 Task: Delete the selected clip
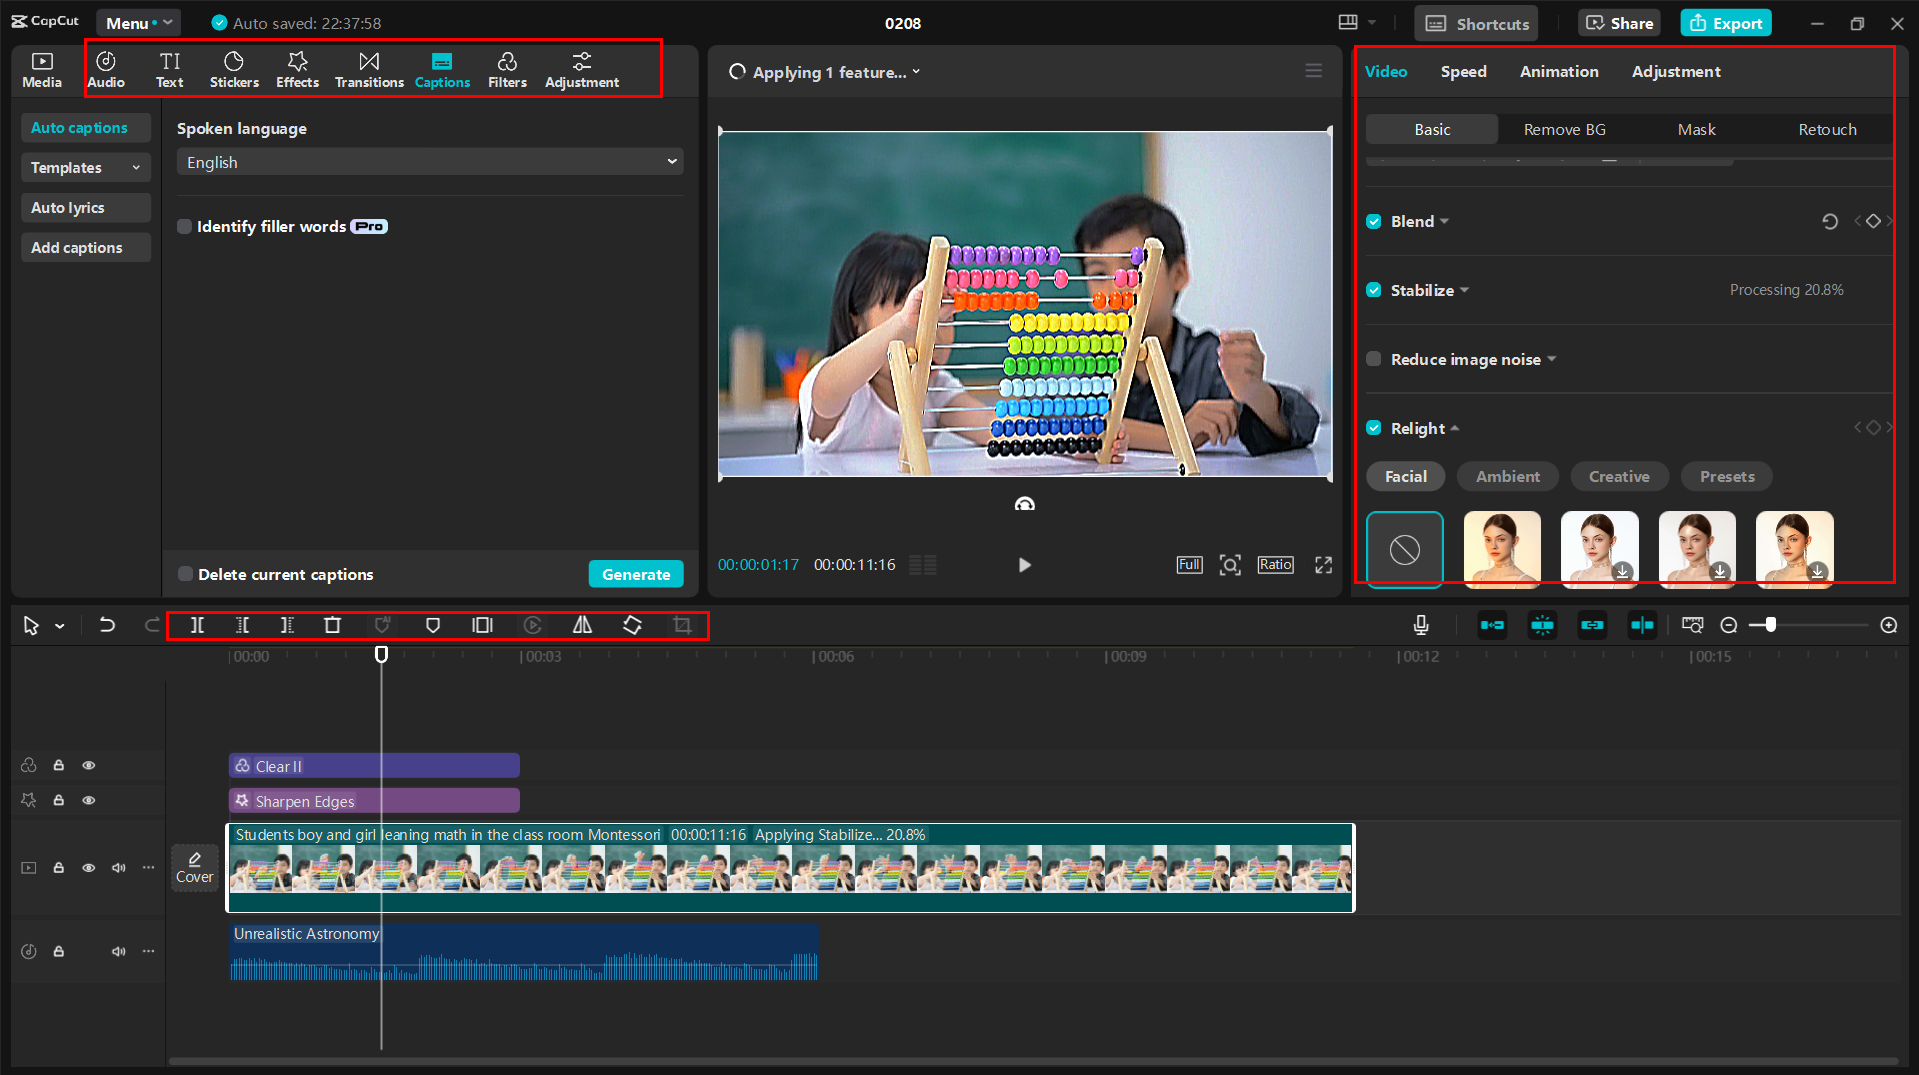[333, 625]
